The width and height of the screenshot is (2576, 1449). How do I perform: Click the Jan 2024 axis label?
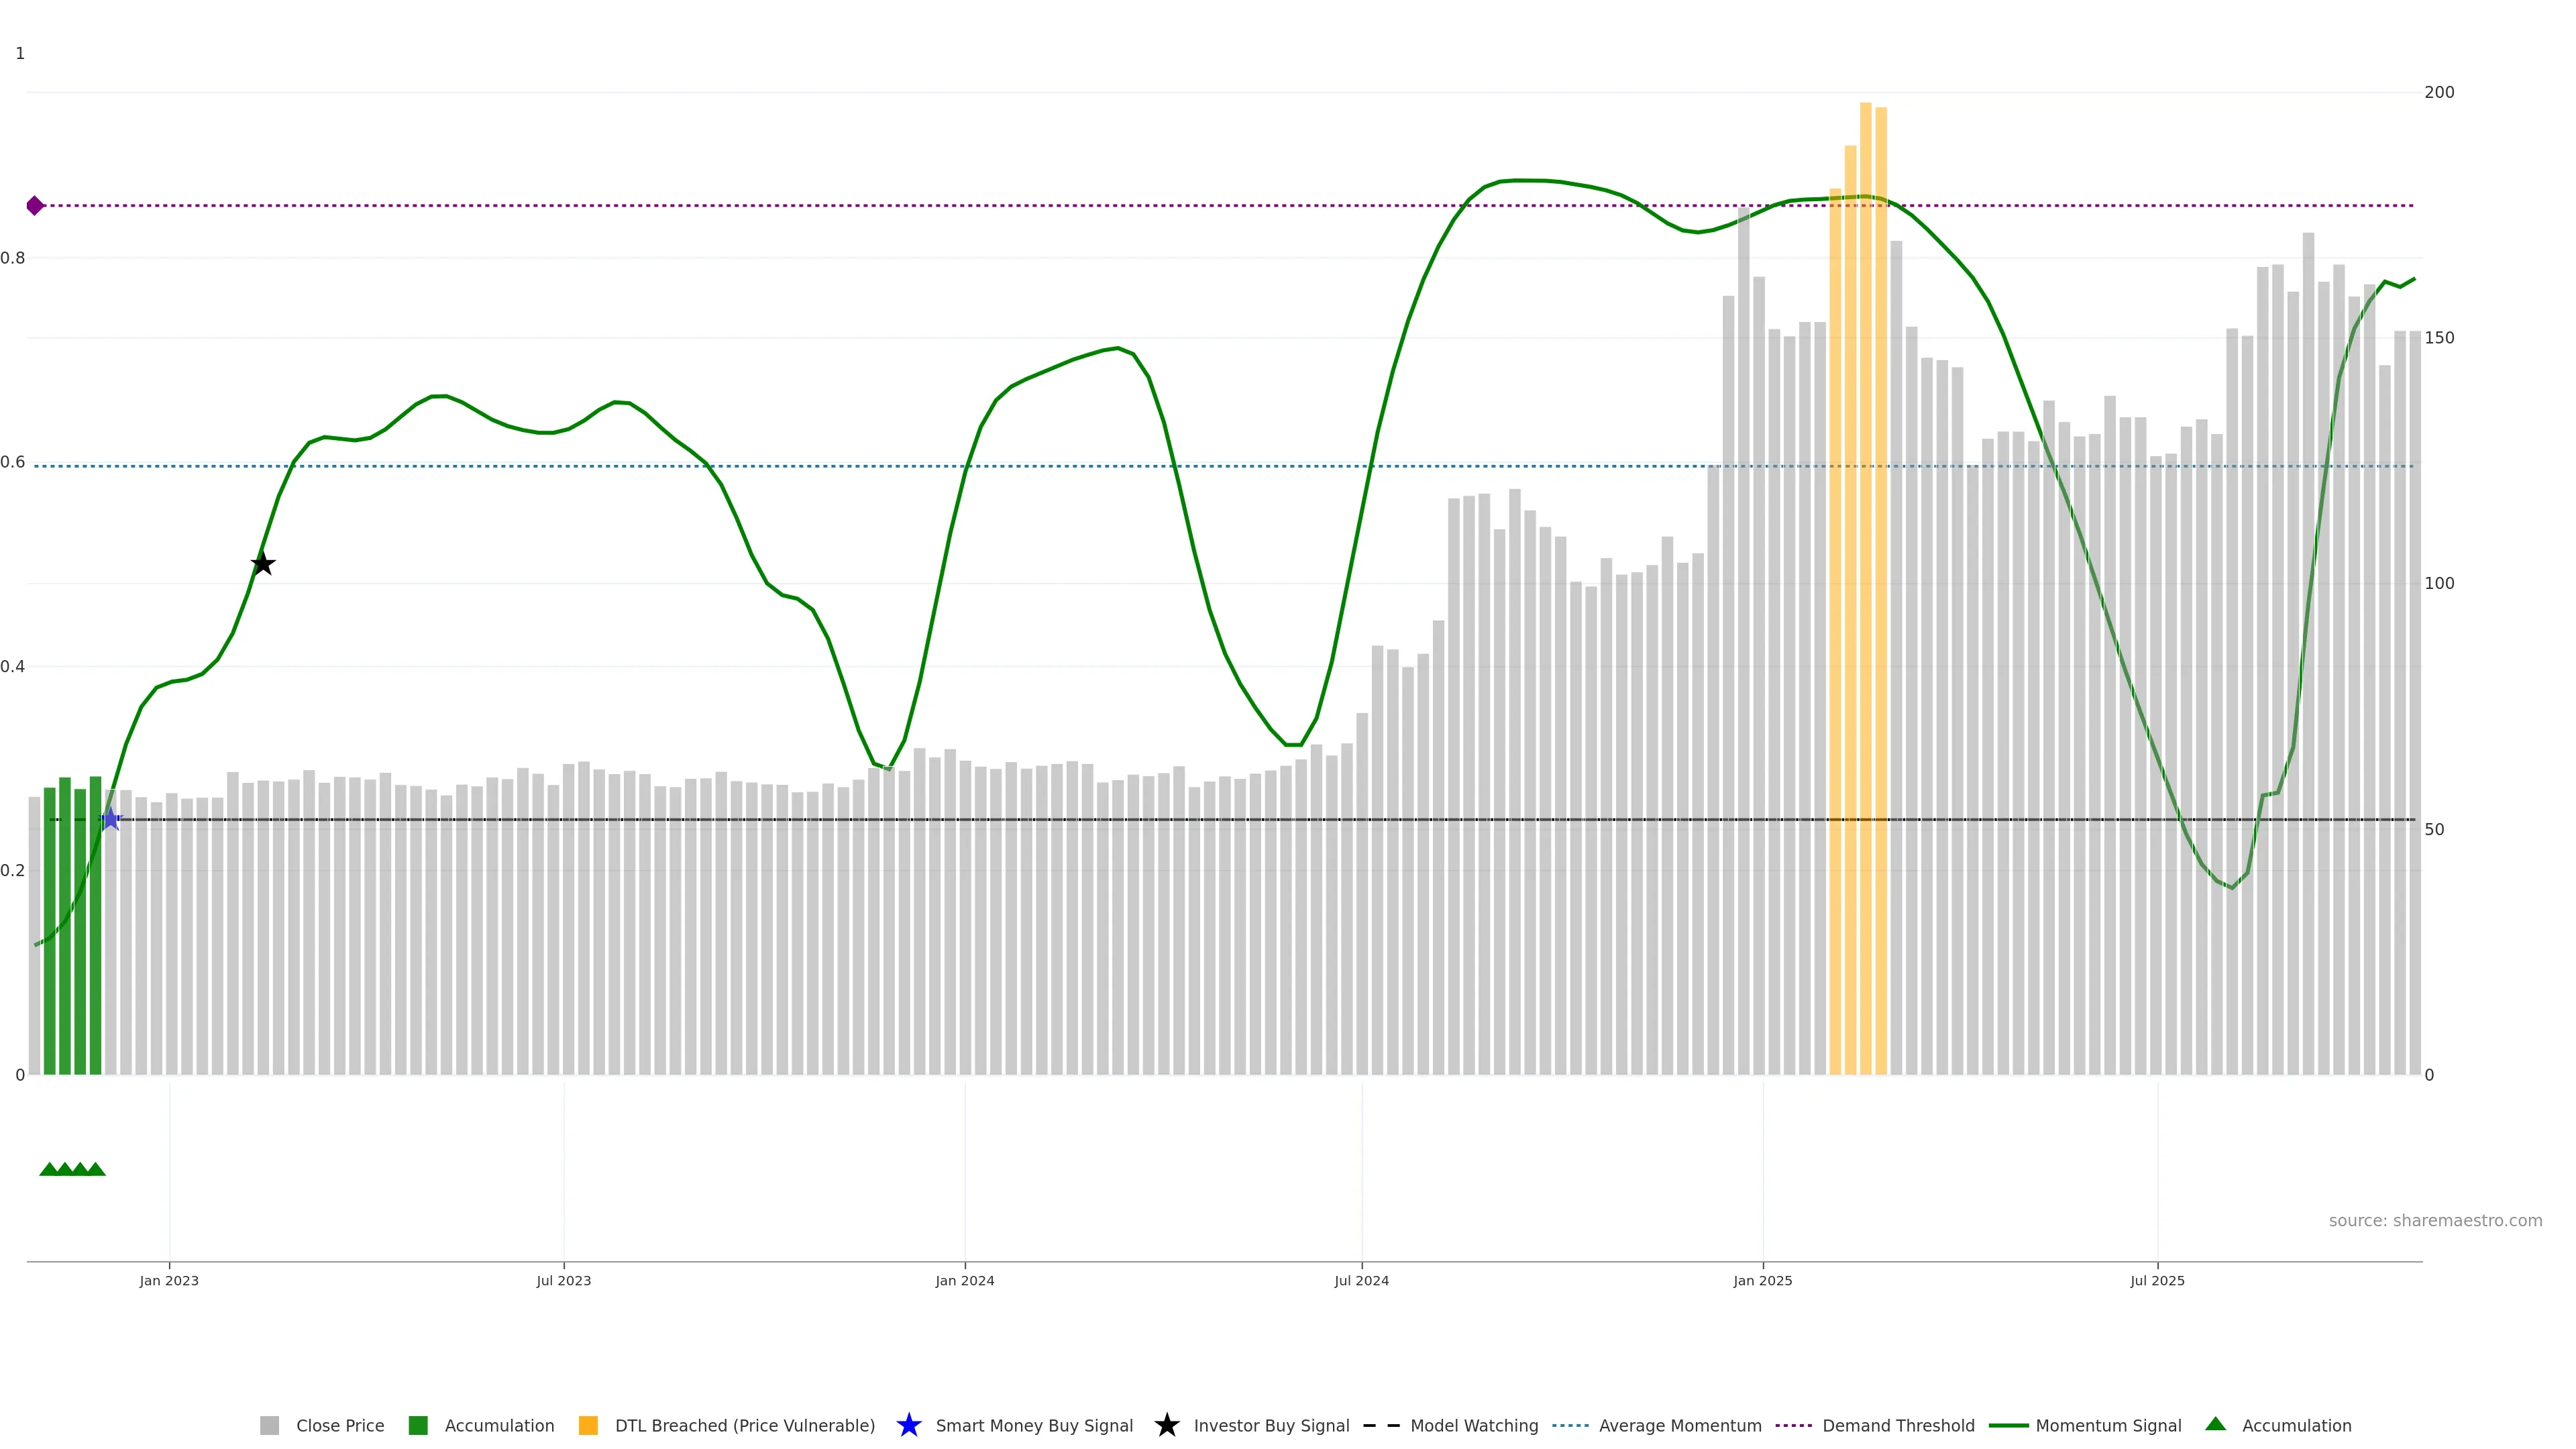(x=964, y=1280)
